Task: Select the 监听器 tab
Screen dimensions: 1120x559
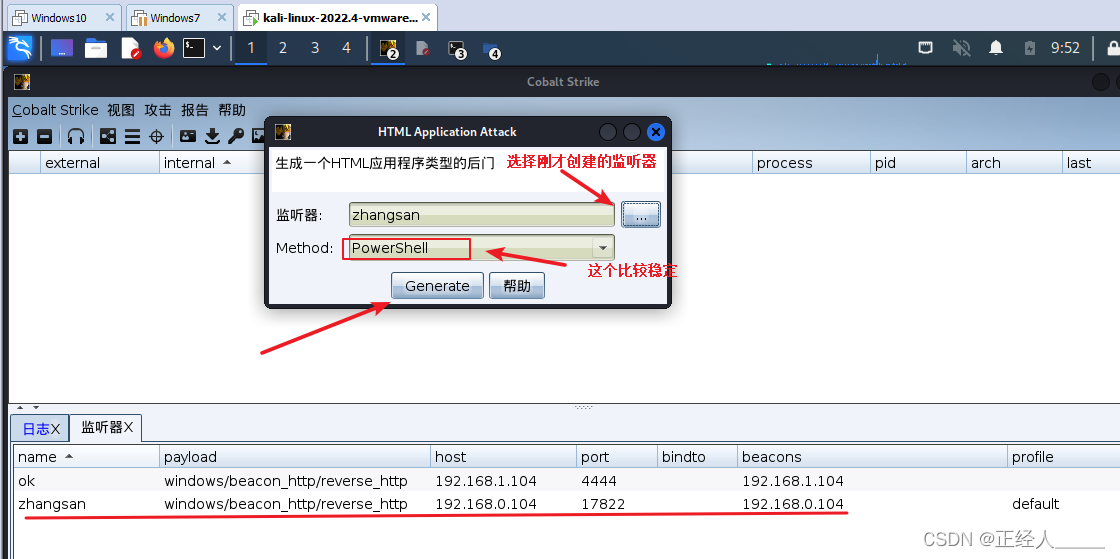Action: point(106,427)
